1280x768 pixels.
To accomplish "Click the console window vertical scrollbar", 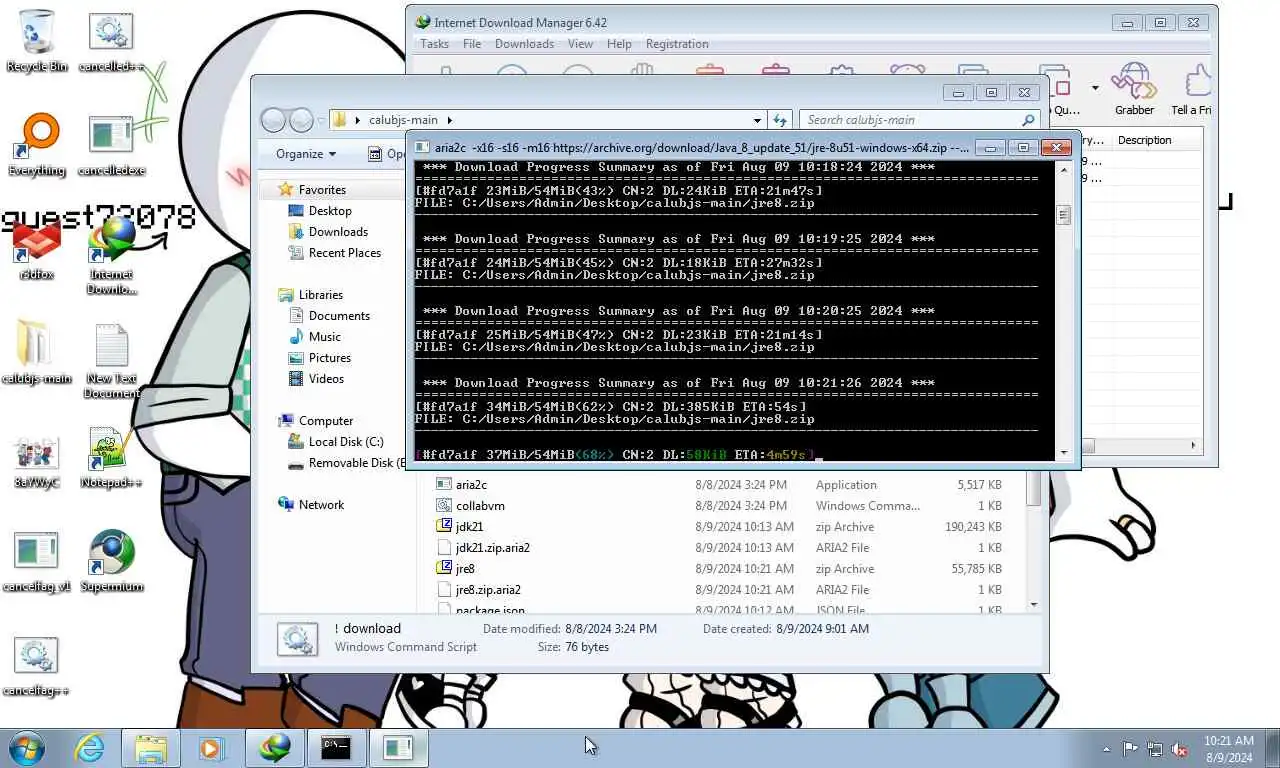I will point(1063,310).
